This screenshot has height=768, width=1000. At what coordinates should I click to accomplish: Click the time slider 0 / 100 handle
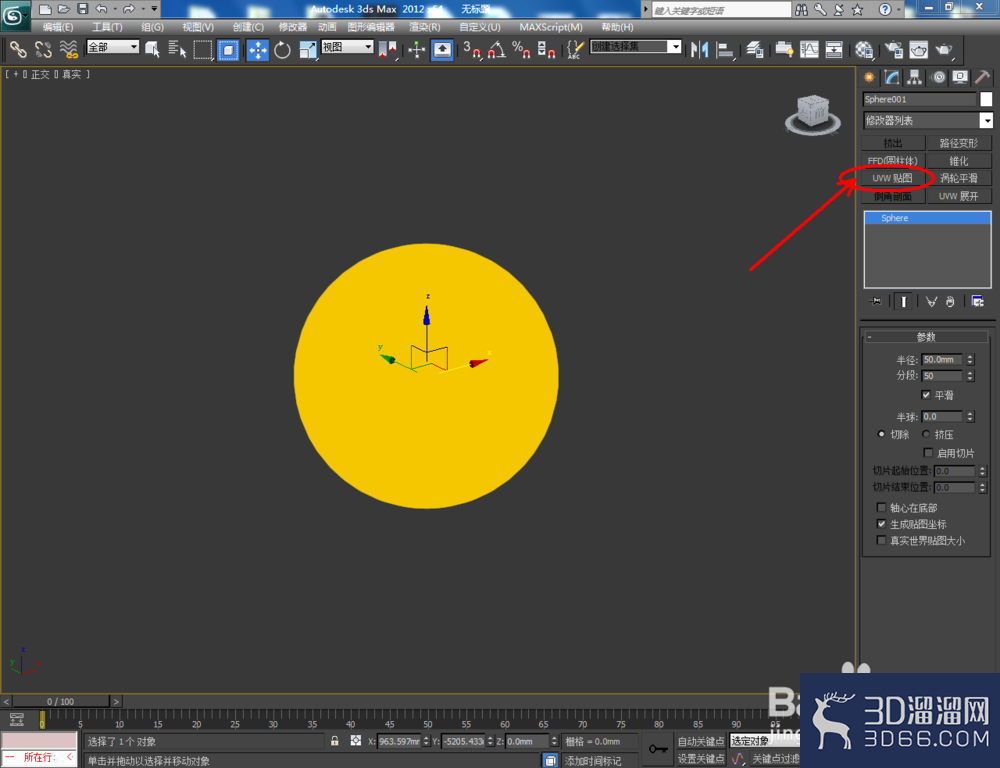point(61,701)
